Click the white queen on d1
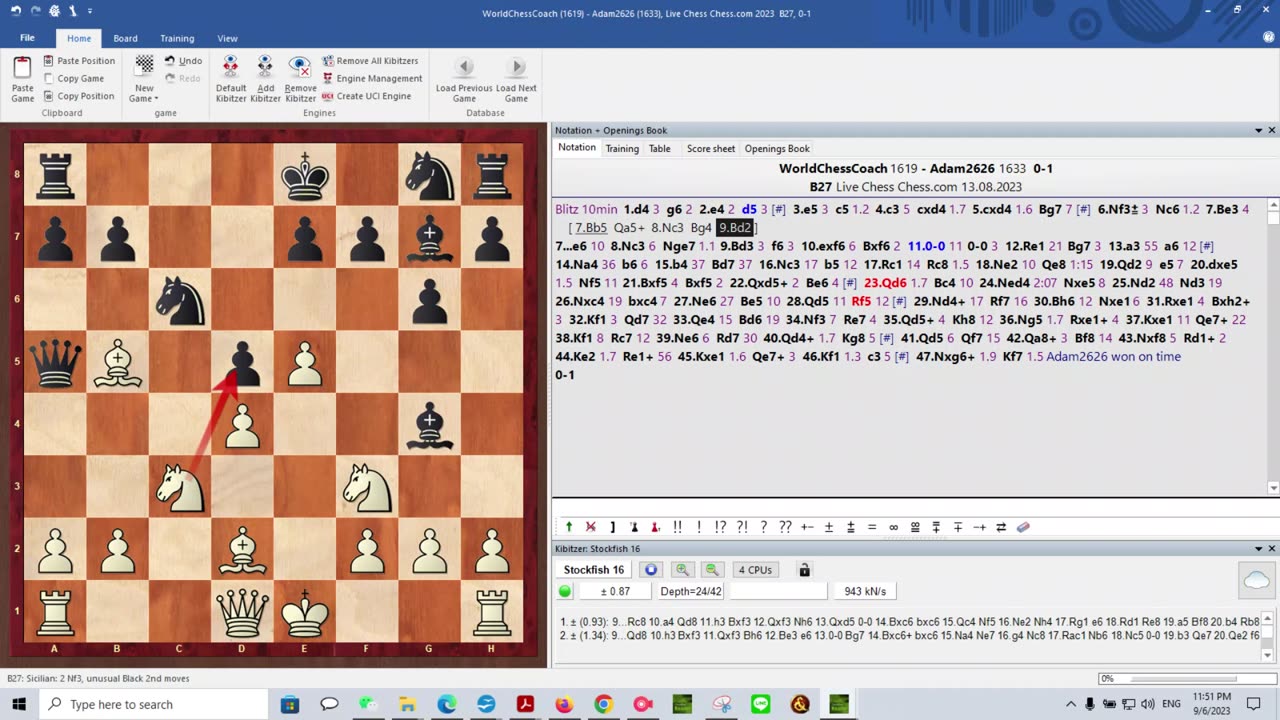This screenshot has width=1280, height=720. point(243,611)
